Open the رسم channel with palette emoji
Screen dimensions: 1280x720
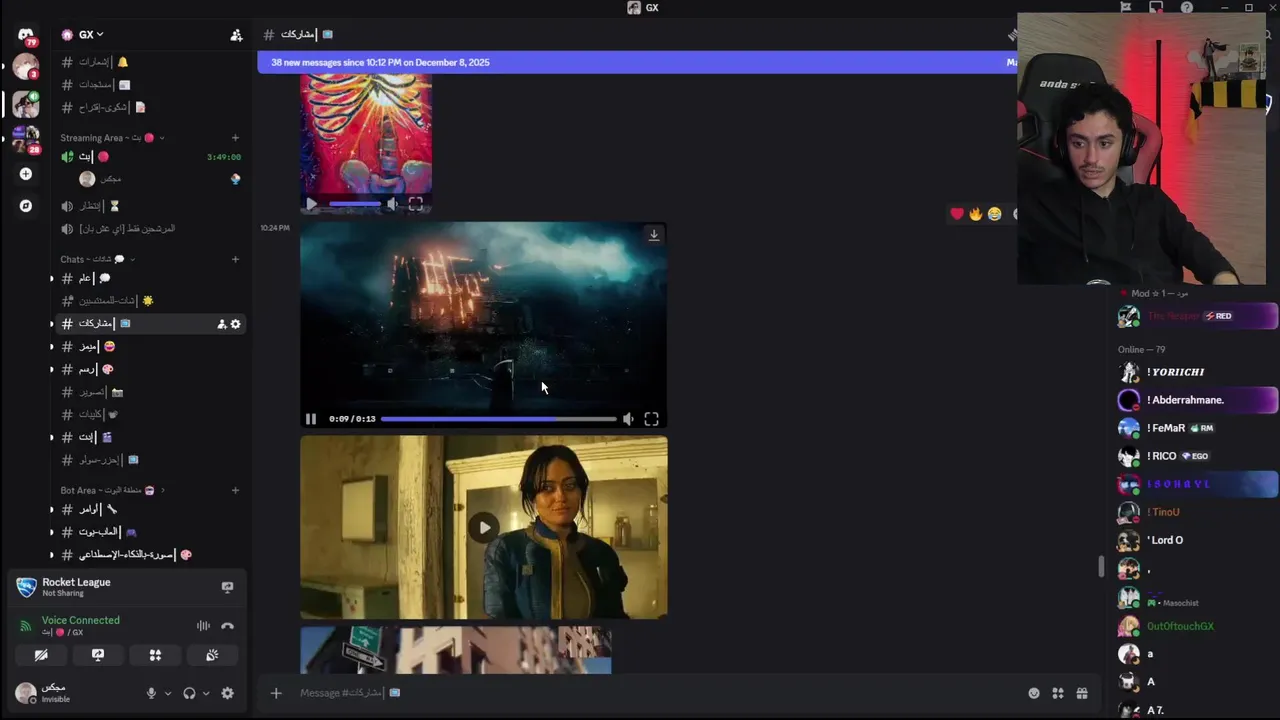click(x=149, y=369)
